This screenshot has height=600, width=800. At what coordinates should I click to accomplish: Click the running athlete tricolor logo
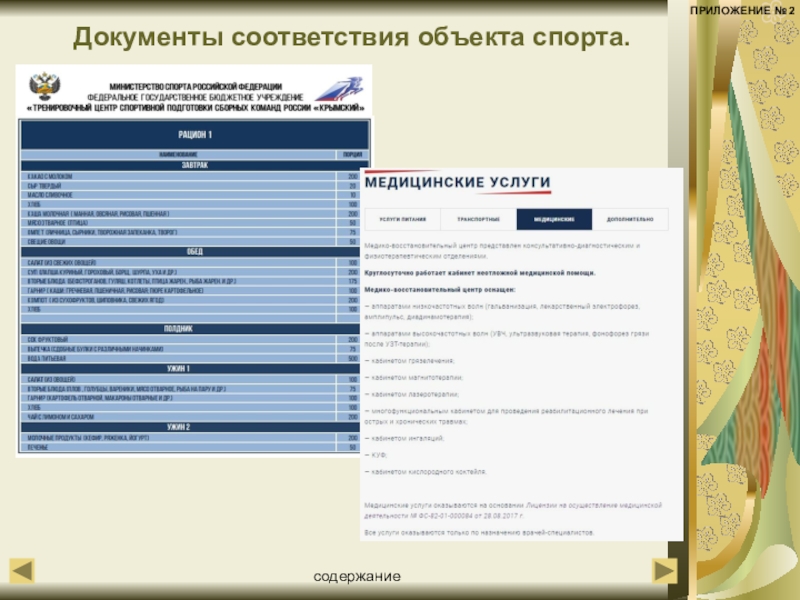339,89
